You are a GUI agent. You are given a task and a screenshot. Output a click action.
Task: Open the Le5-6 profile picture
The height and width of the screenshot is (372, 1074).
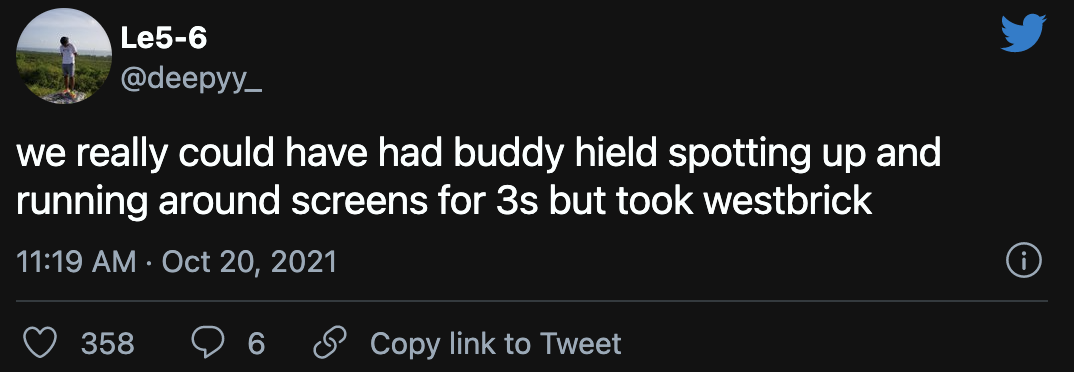64,56
